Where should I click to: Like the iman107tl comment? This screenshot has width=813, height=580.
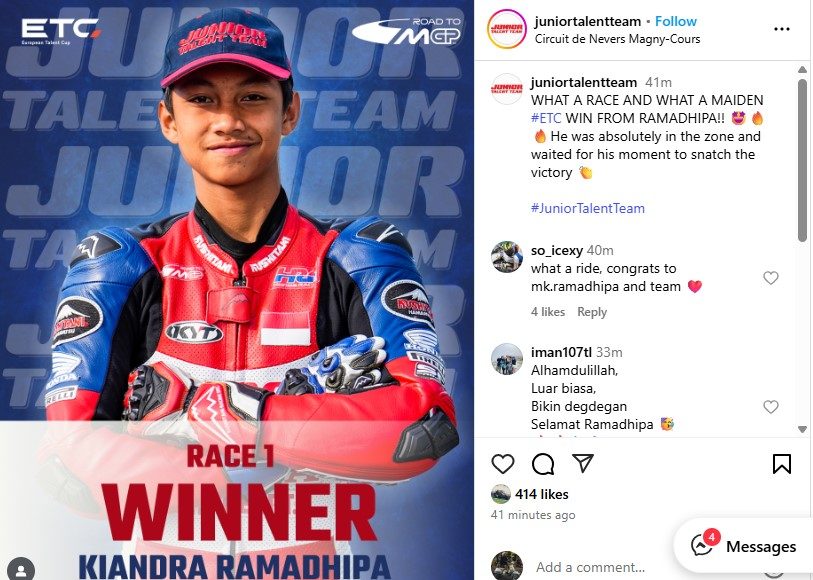pos(770,407)
